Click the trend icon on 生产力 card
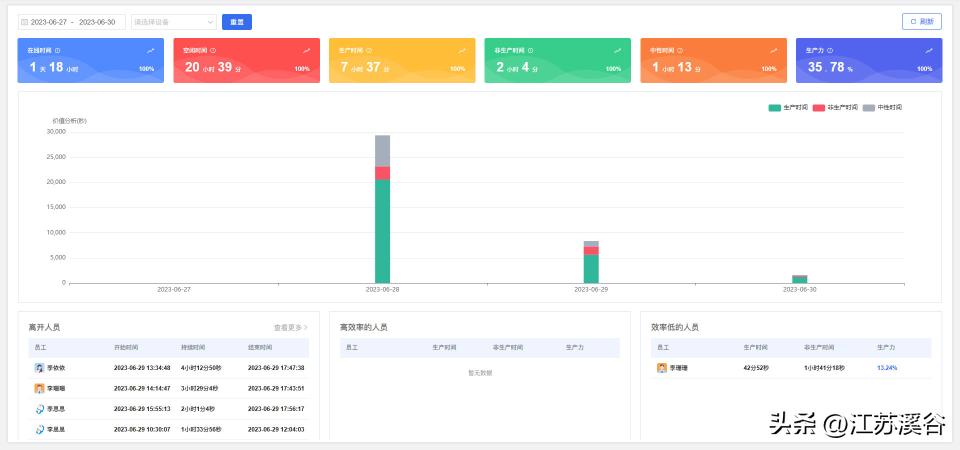This screenshot has height=450, width=960. [929, 50]
